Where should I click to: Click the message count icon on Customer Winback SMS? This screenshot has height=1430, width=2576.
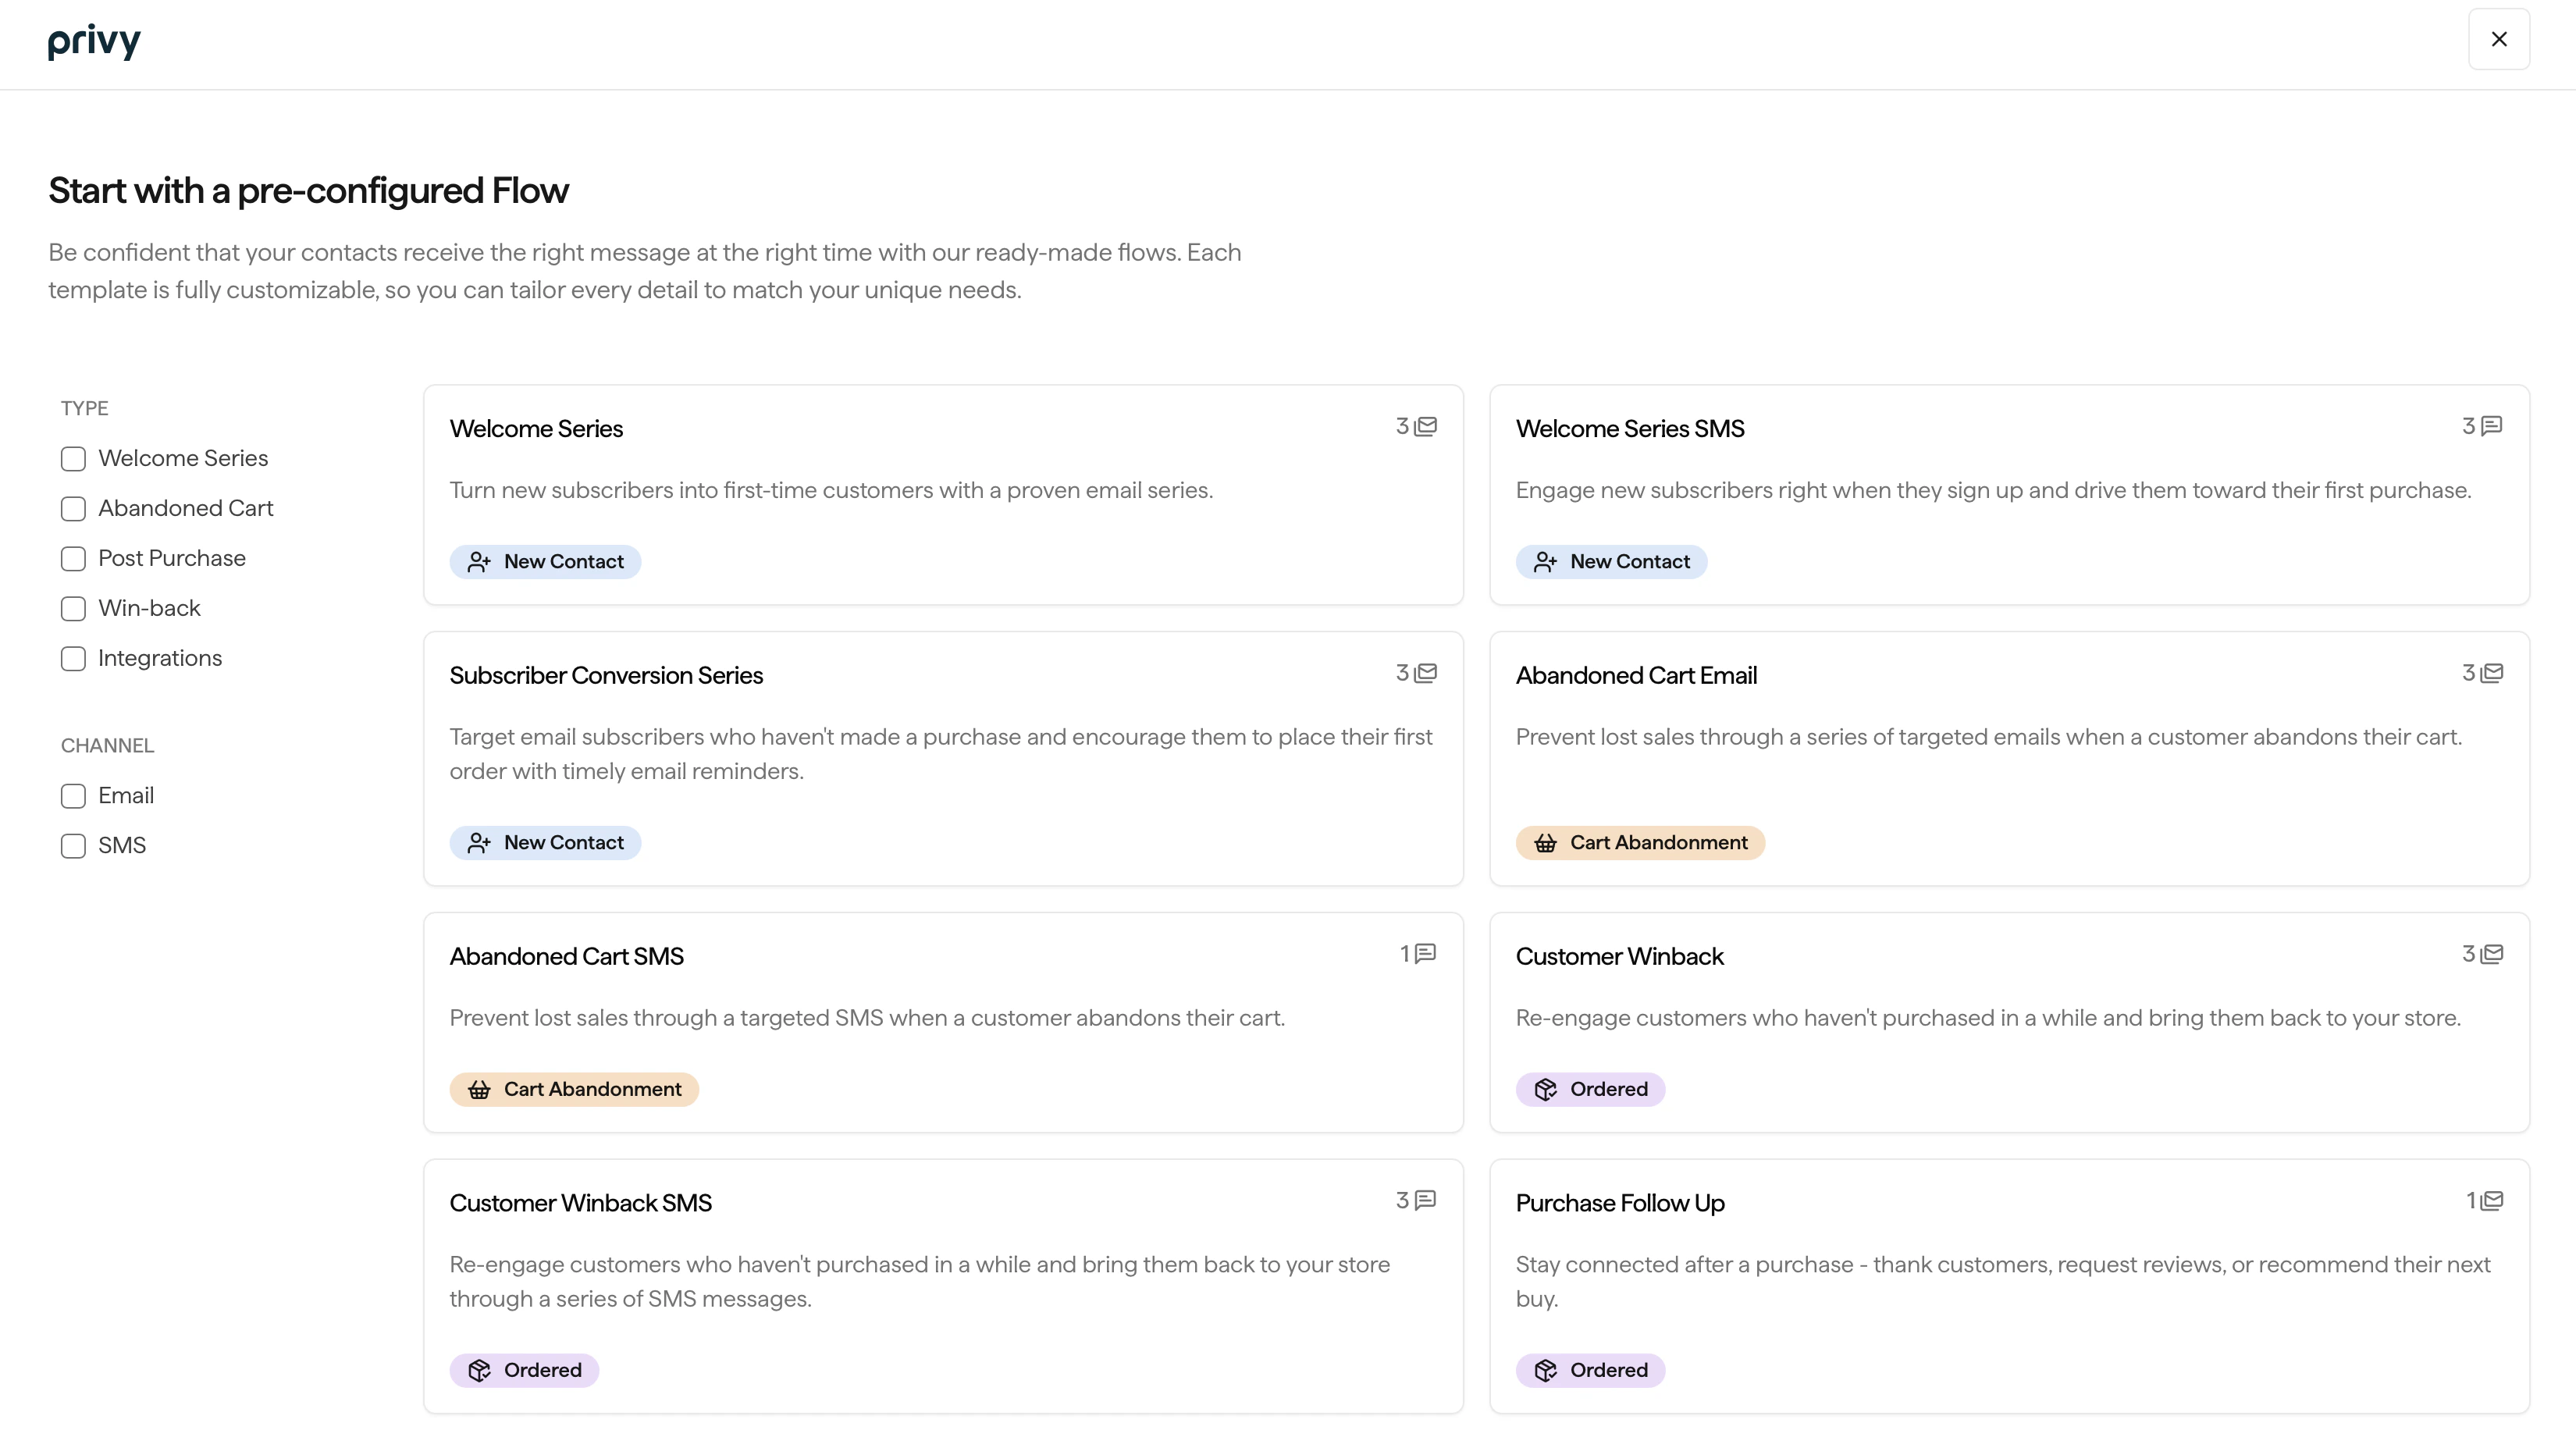click(x=1425, y=1200)
